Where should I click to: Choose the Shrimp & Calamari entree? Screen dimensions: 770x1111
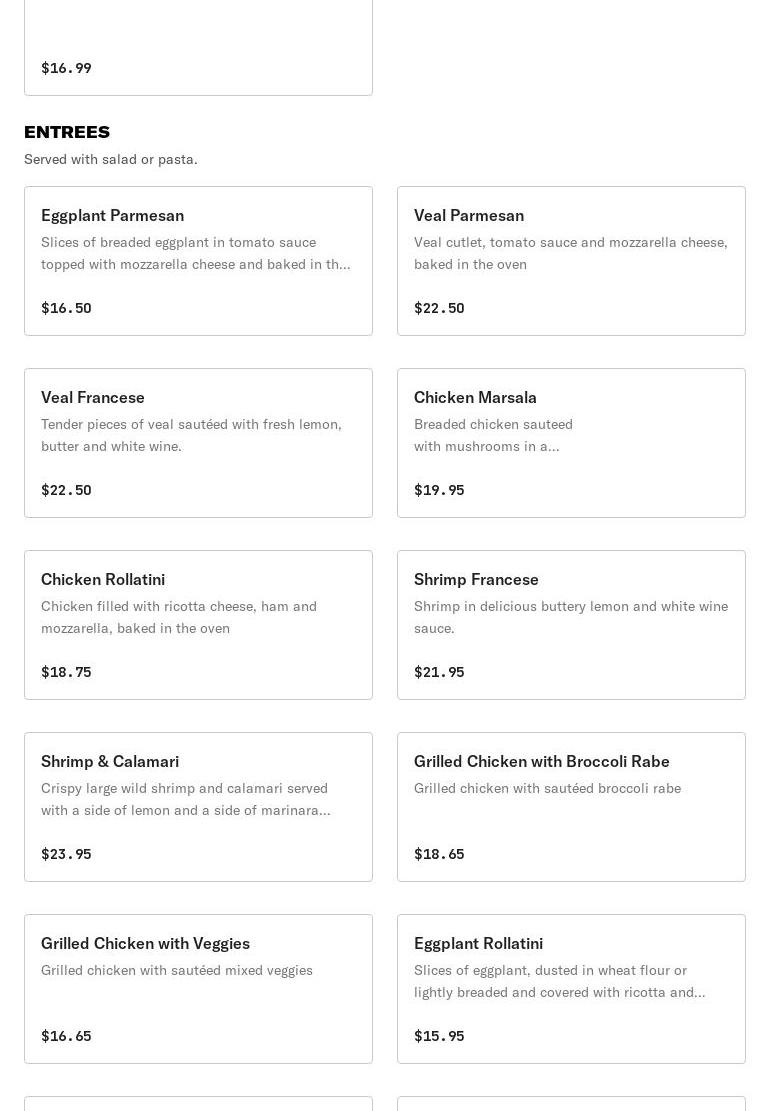[198, 806]
